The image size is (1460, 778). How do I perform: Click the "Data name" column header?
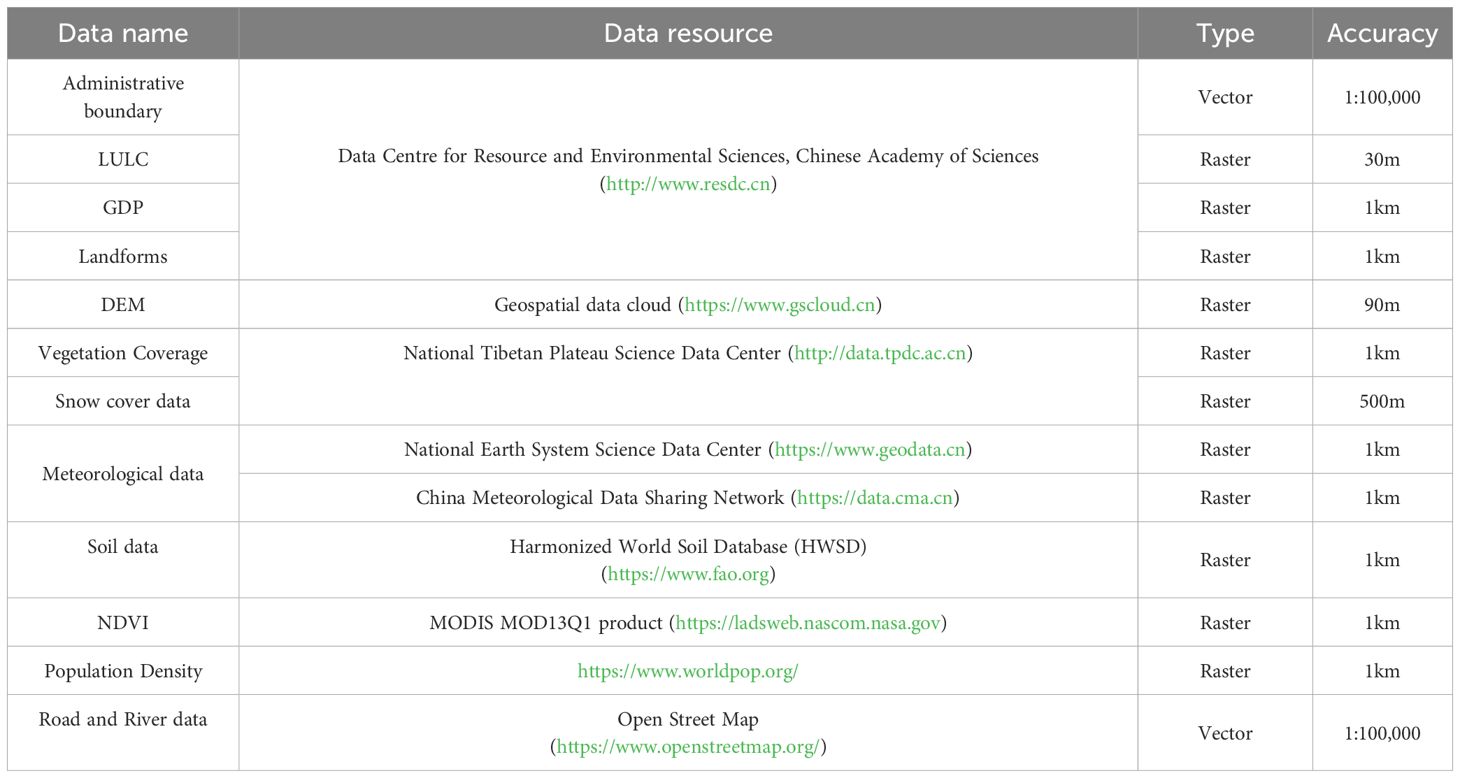[123, 33]
